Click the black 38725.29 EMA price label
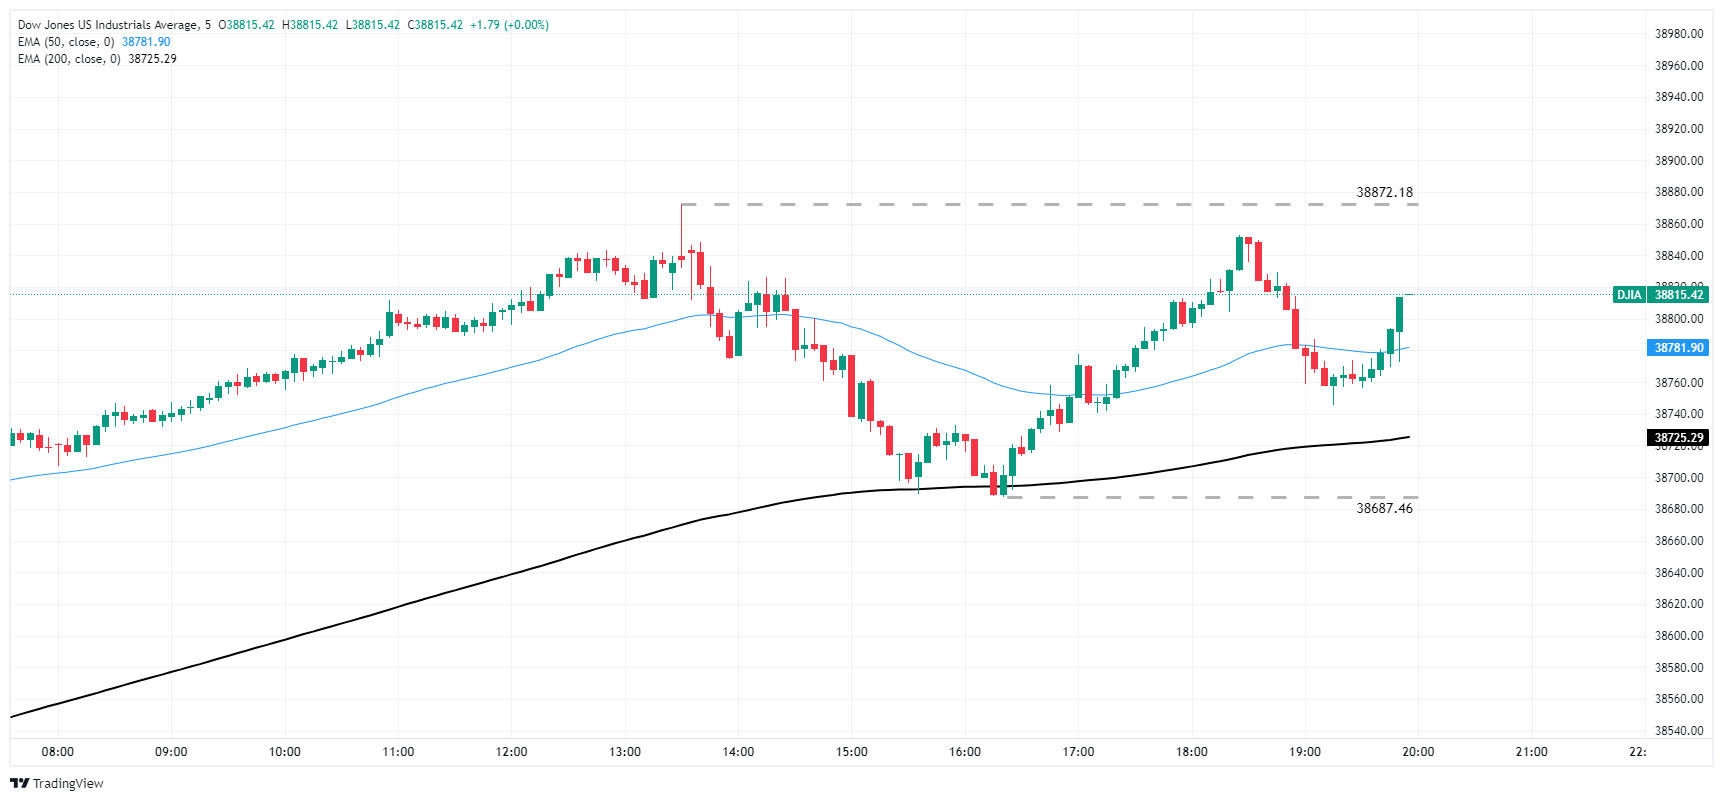 point(1678,438)
